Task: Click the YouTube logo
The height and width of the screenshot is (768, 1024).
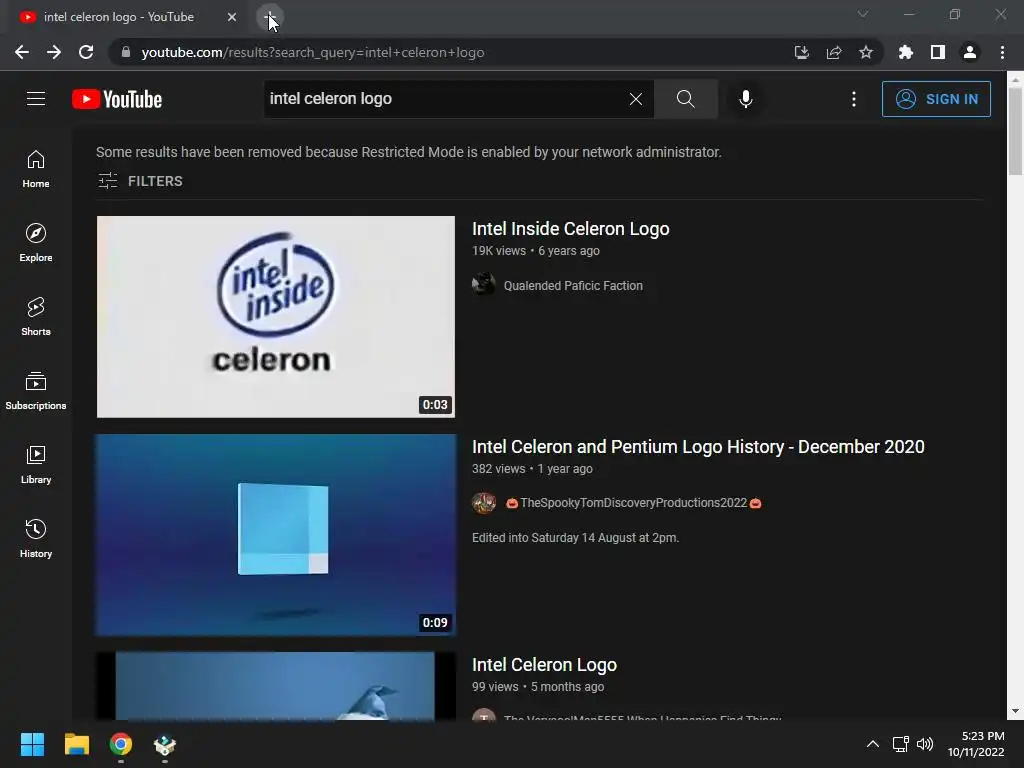Action: pos(117,99)
